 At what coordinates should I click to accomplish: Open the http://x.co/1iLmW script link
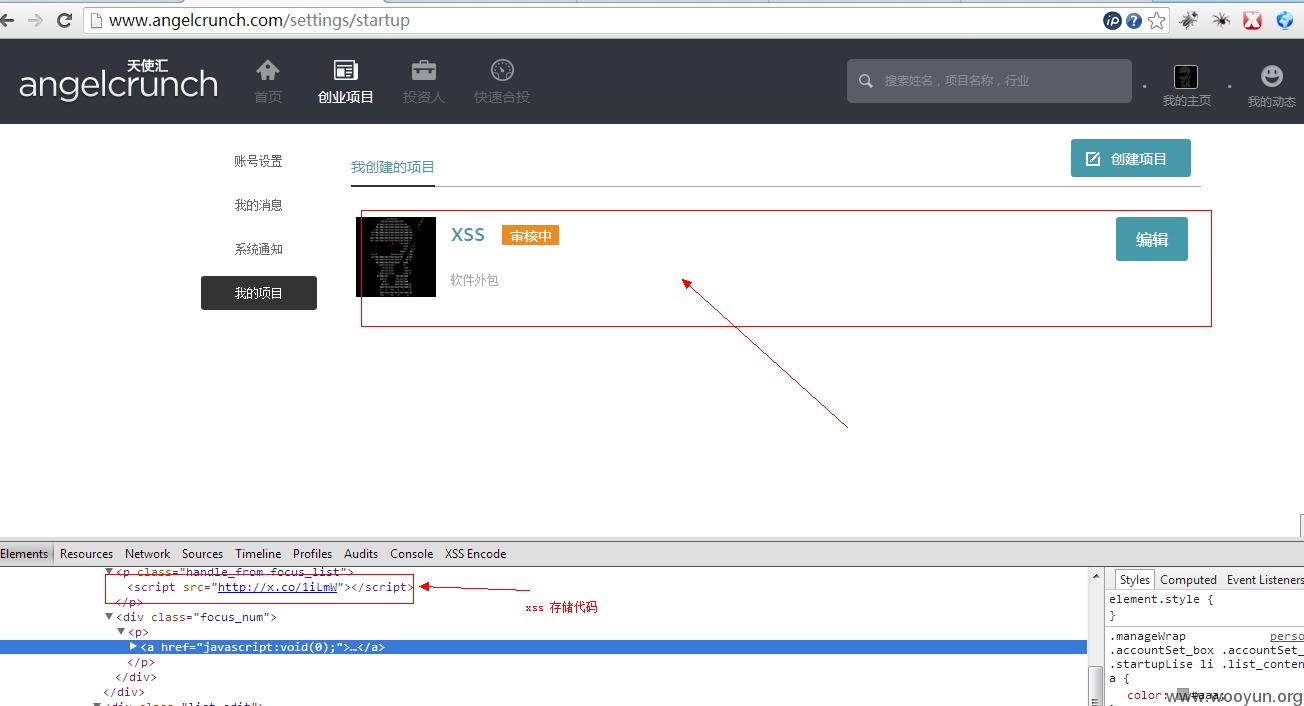tap(278, 587)
